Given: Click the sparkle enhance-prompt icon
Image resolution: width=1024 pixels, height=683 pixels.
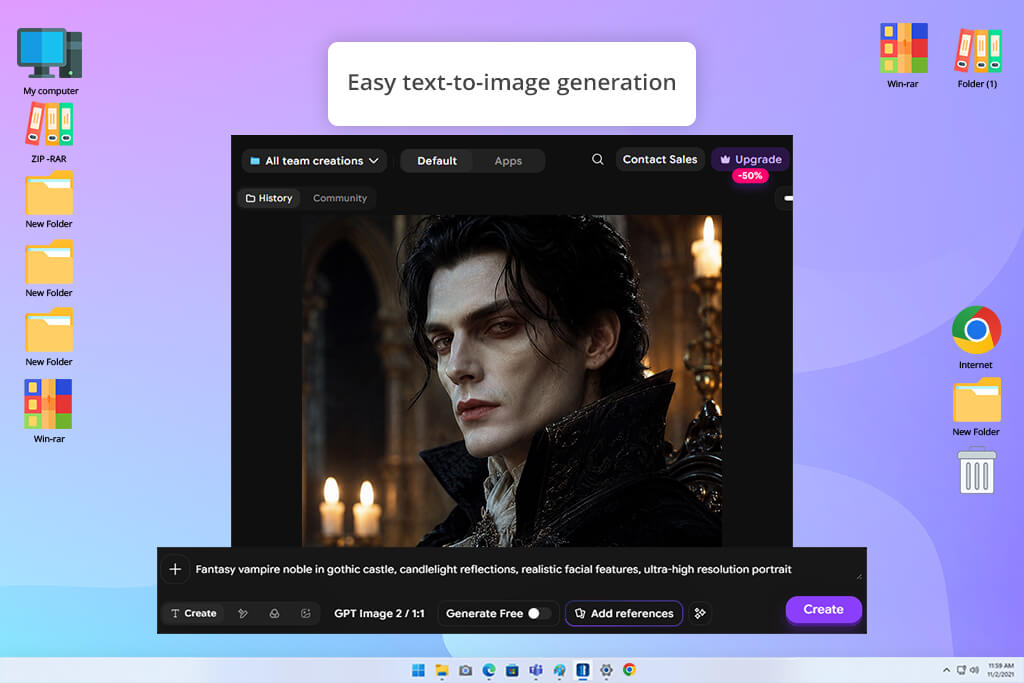Looking at the screenshot, I should [x=700, y=613].
